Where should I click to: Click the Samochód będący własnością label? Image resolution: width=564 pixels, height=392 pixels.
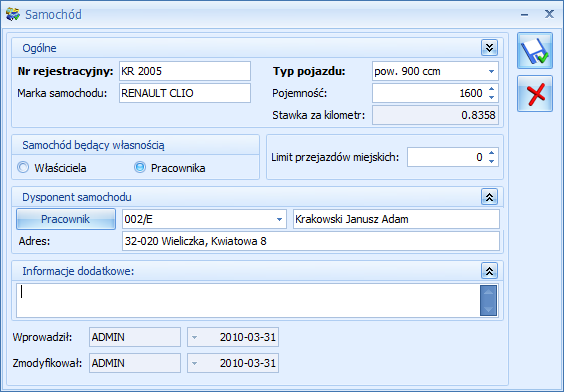[93, 145]
